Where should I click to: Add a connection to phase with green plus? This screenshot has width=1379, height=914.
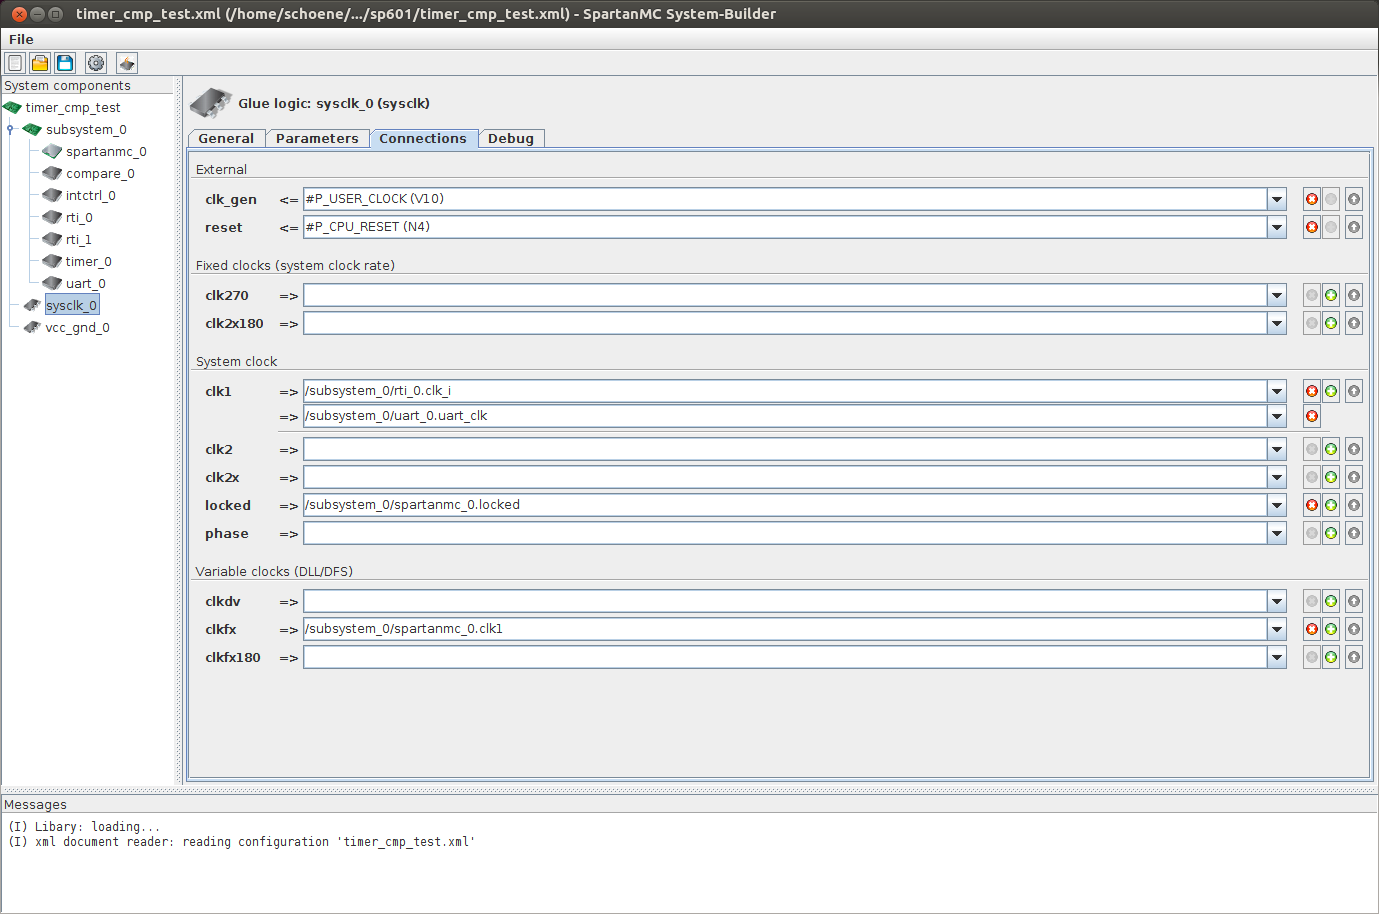click(1331, 533)
